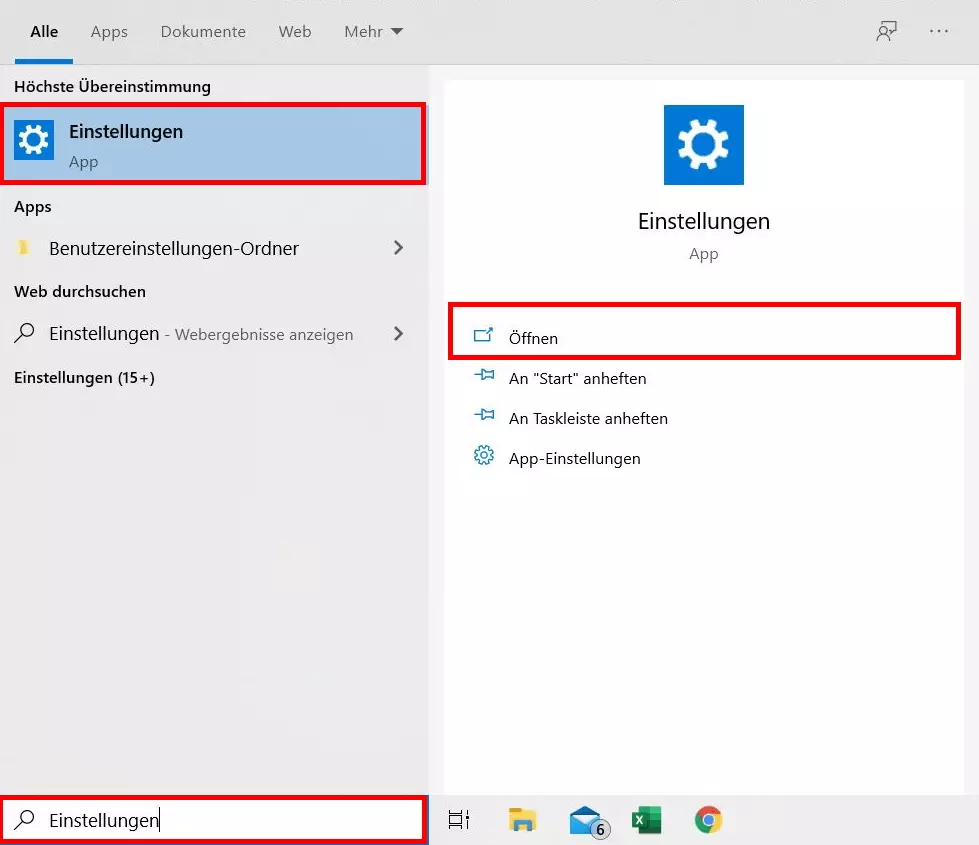Click the pin icon for Taskleiste
Viewport: 979px width, 845px height.
click(x=484, y=415)
